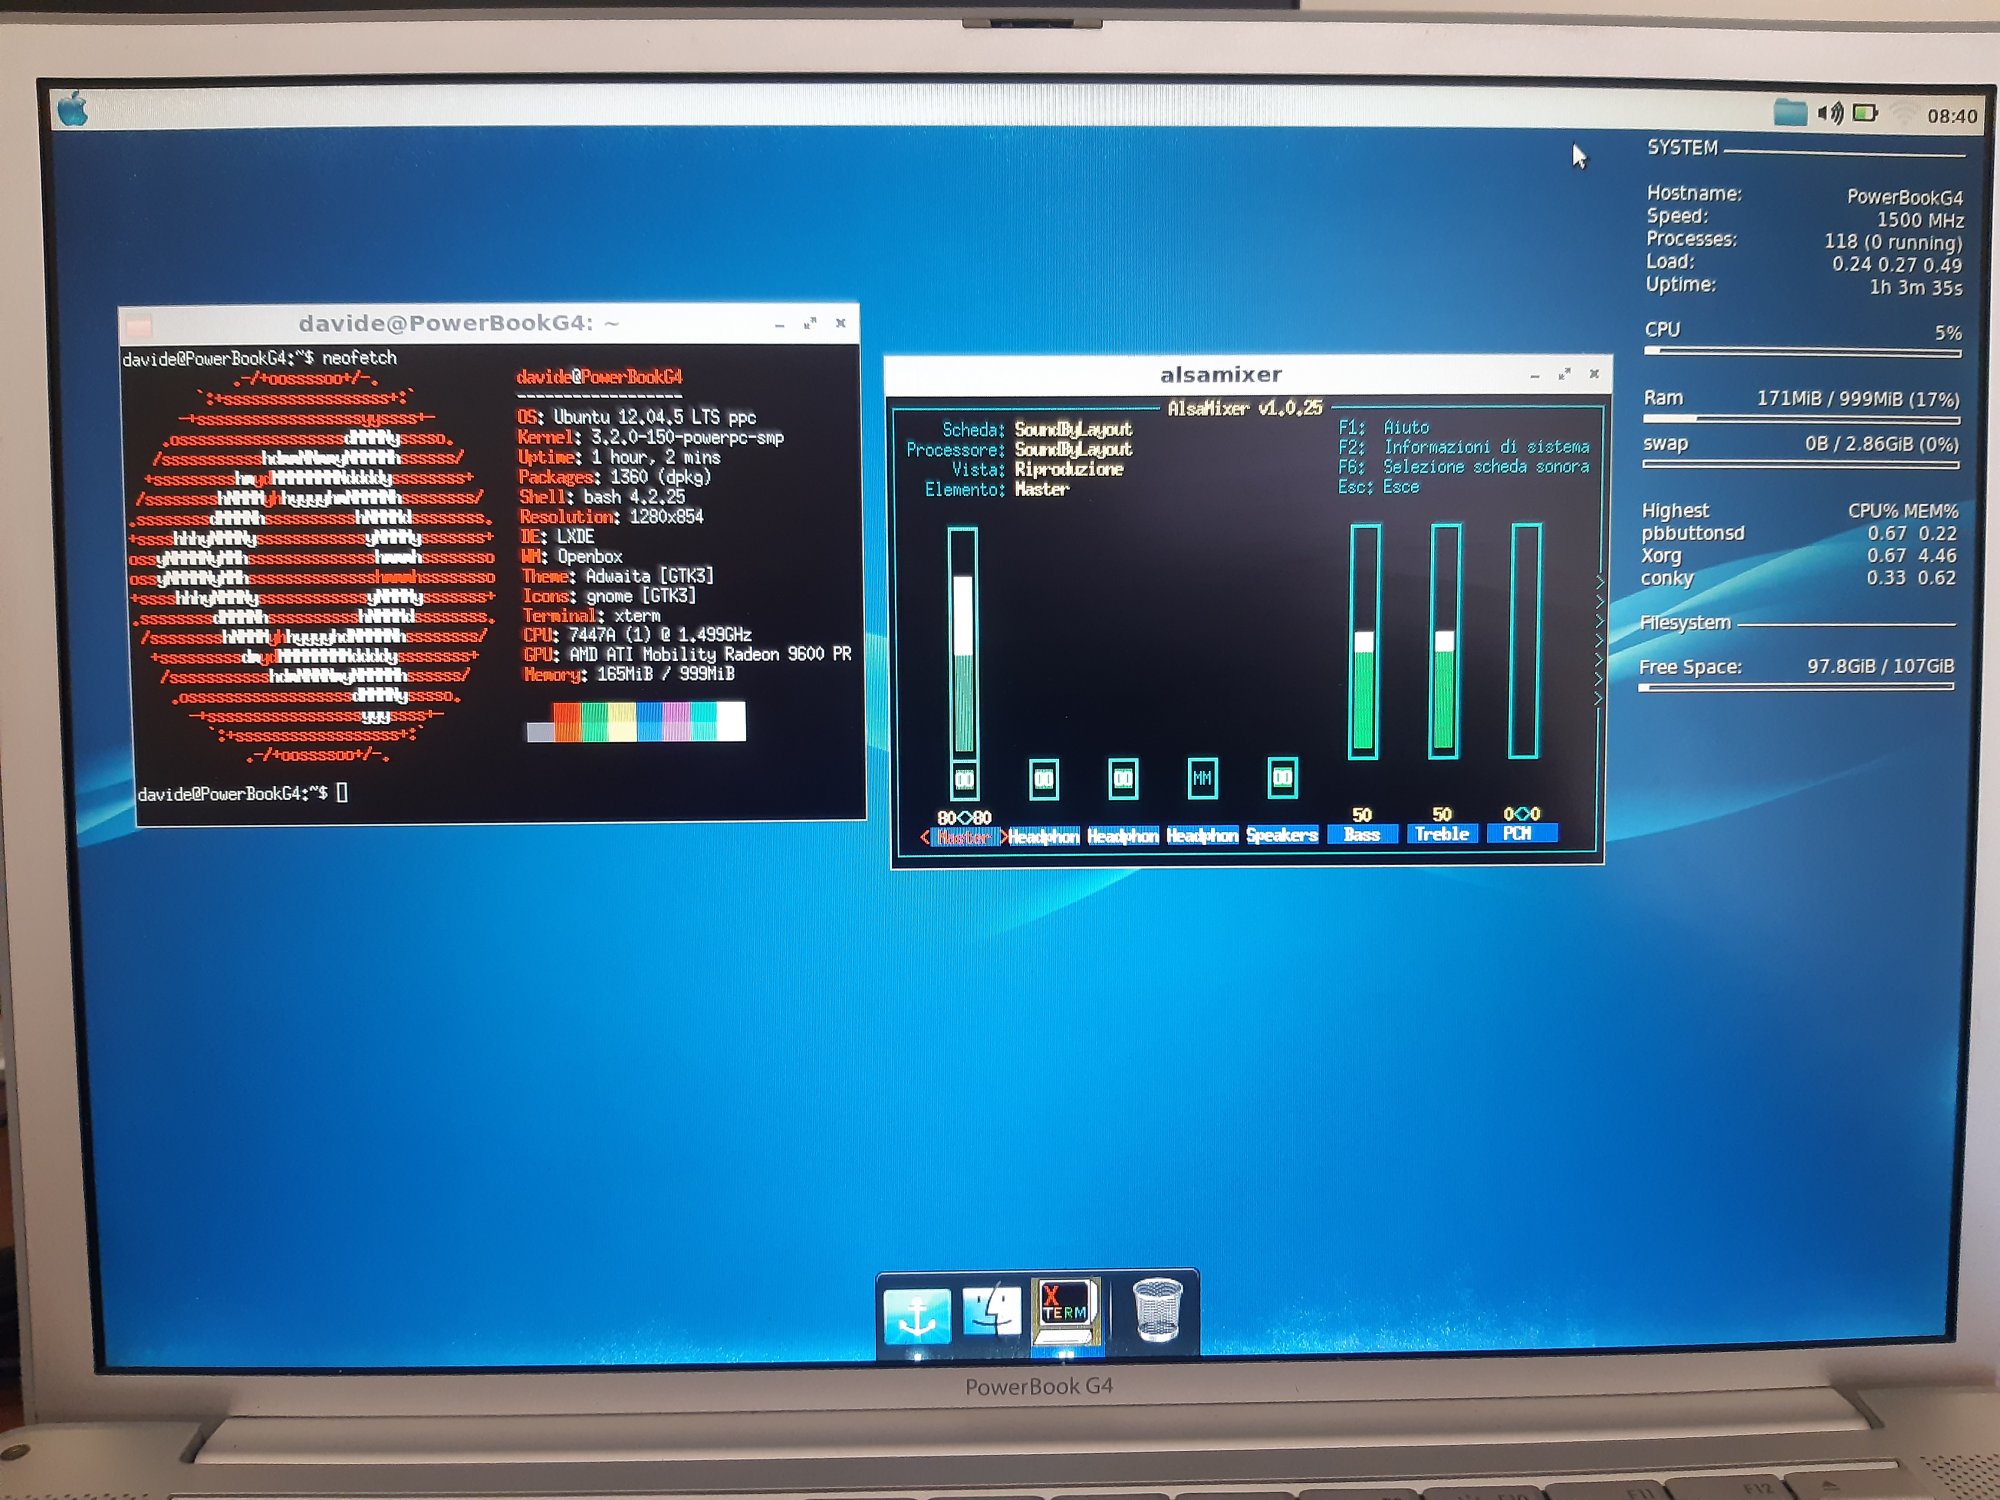Image resolution: width=2000 pixels, height=1500 pixels.
Task: Click the green color block in neofetch
Action: point(595,721)
